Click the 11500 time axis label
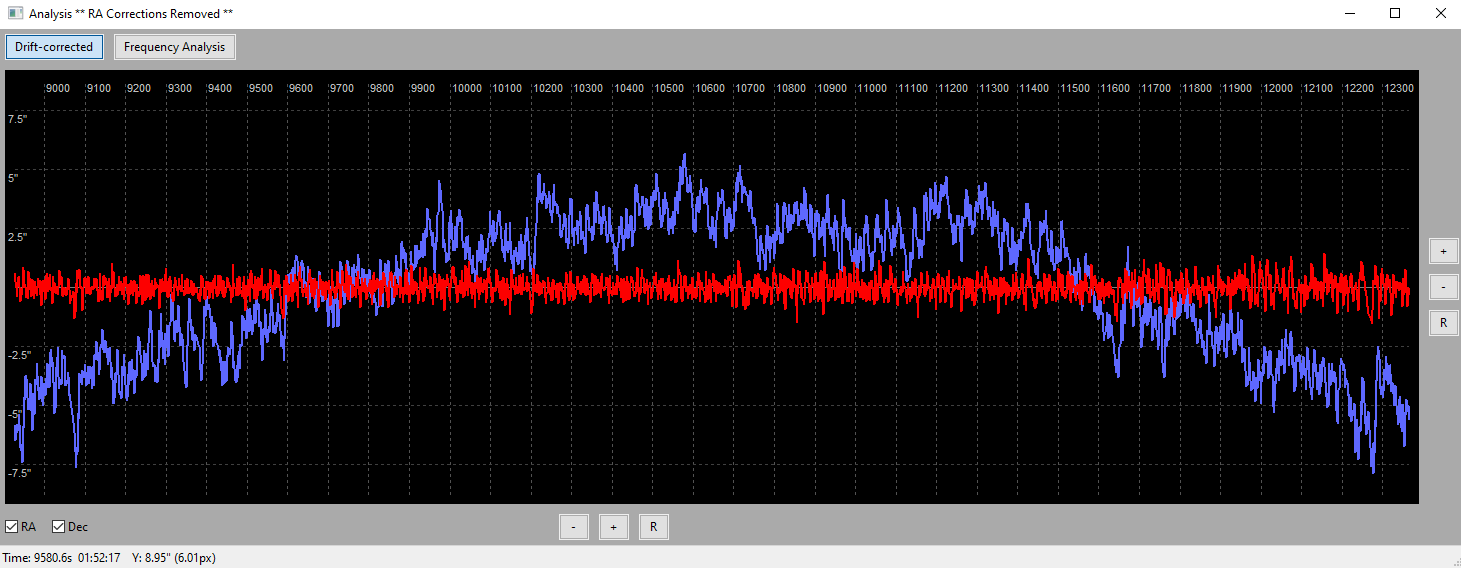 point(1076,88)
